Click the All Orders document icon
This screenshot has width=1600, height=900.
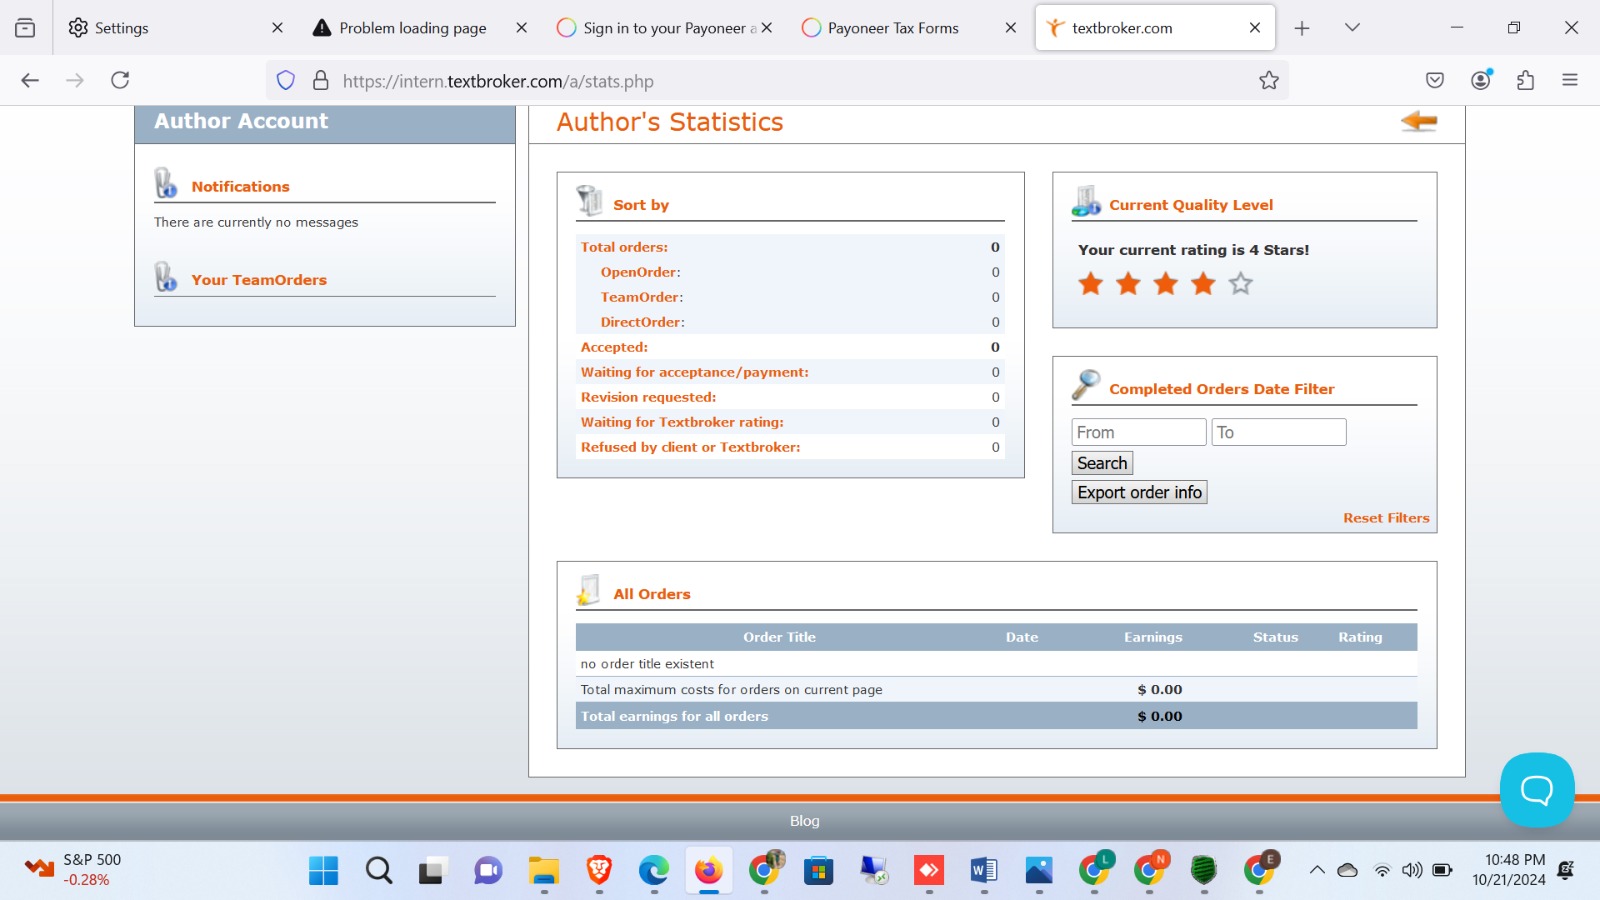tap(589, 590)
